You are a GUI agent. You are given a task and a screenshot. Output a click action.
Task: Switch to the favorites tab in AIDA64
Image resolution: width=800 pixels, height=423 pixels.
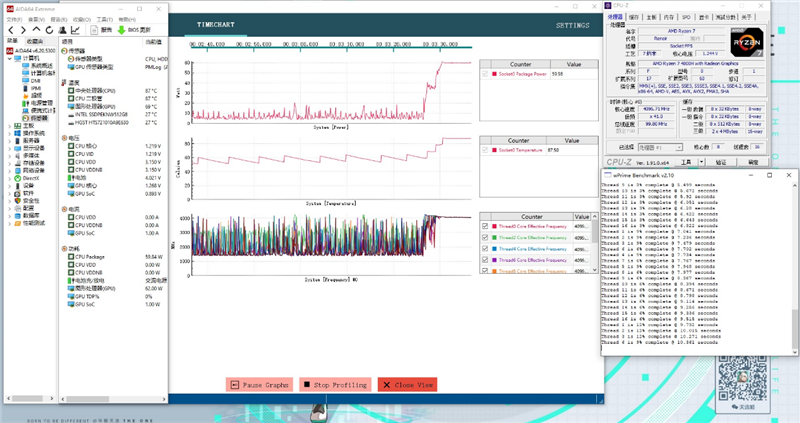coord(35,41)
